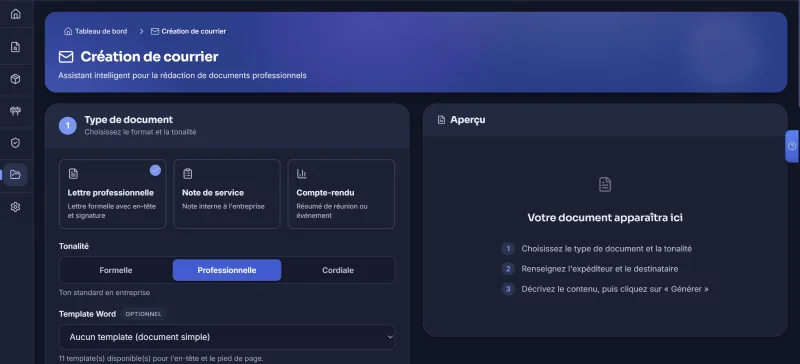Click 'Choisissez le format et la tonalité' subtitle
800x364 pixels.
pyautogui.click(x=140, y=132)
